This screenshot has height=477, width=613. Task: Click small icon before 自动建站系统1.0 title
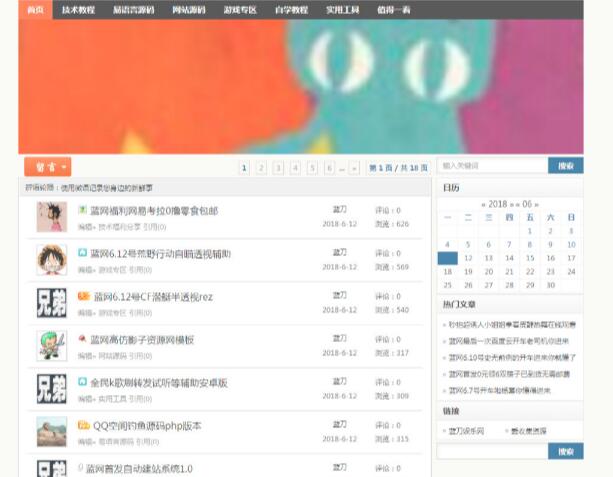tap(81, 467)
